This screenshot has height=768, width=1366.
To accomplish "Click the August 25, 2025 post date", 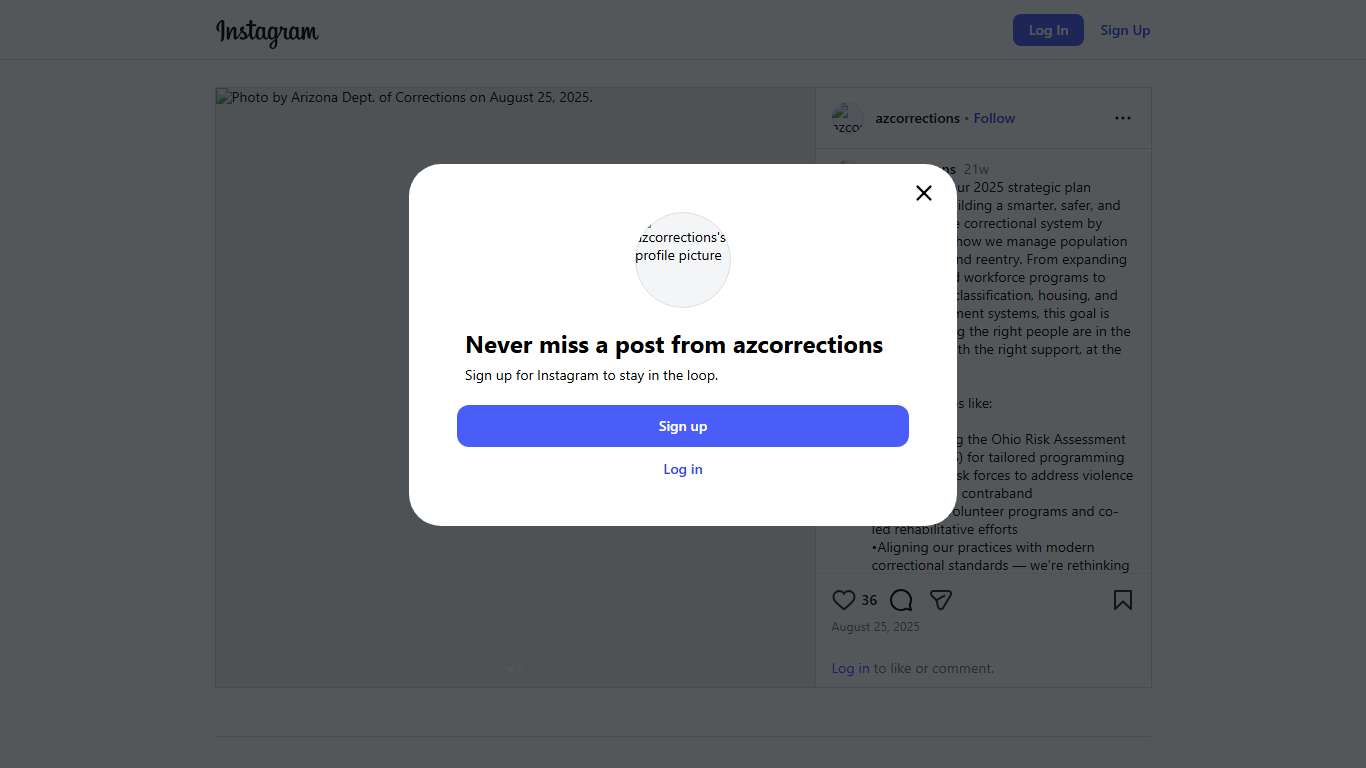I will [x=875, y=627].
